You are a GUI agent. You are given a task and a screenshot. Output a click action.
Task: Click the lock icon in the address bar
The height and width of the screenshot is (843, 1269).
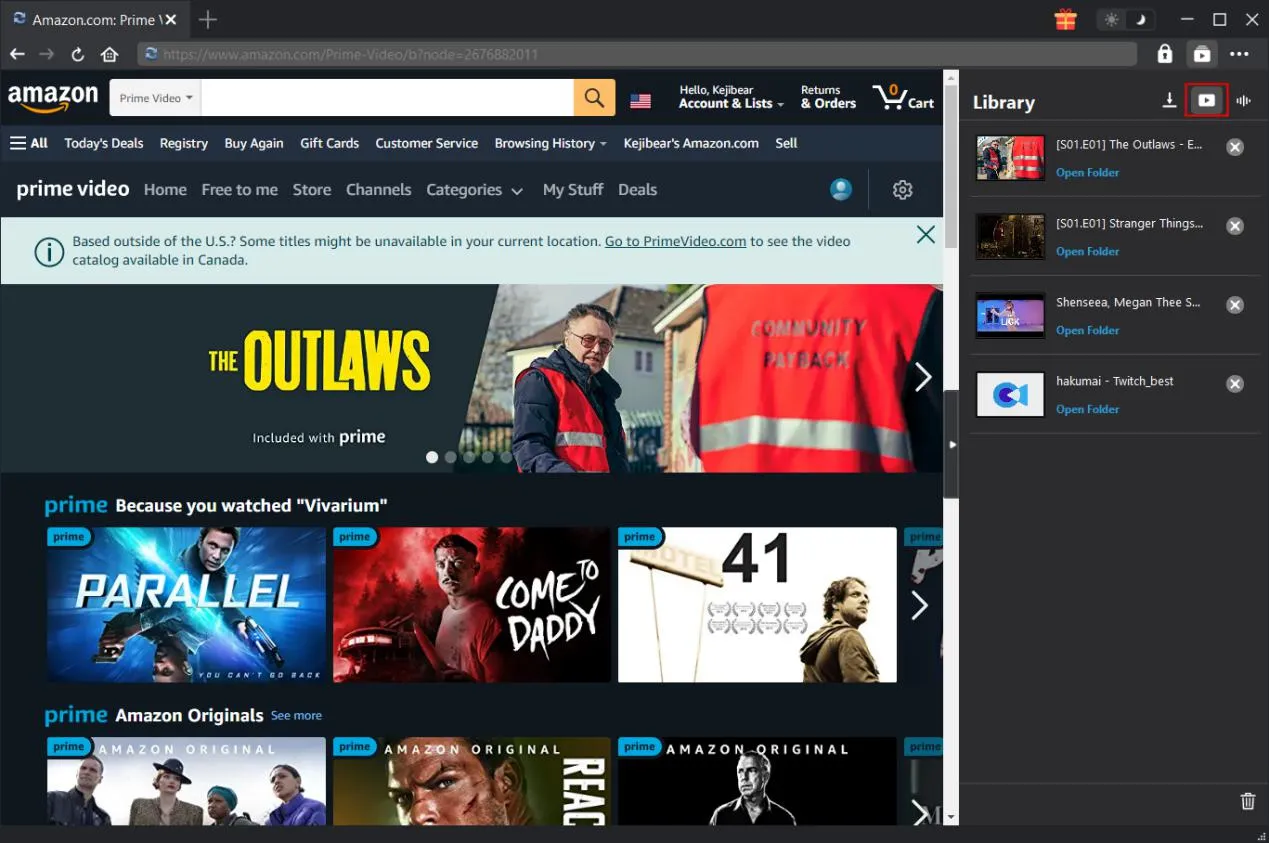coord(1164,54)
